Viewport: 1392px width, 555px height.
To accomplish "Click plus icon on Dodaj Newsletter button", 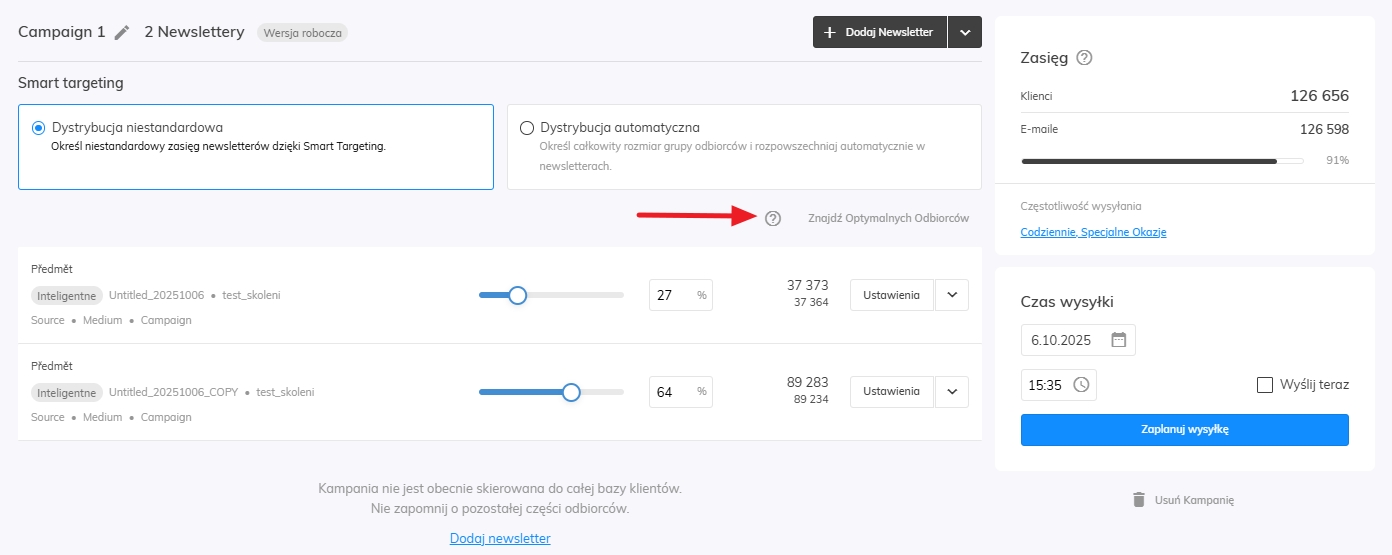I will (829, 32).
